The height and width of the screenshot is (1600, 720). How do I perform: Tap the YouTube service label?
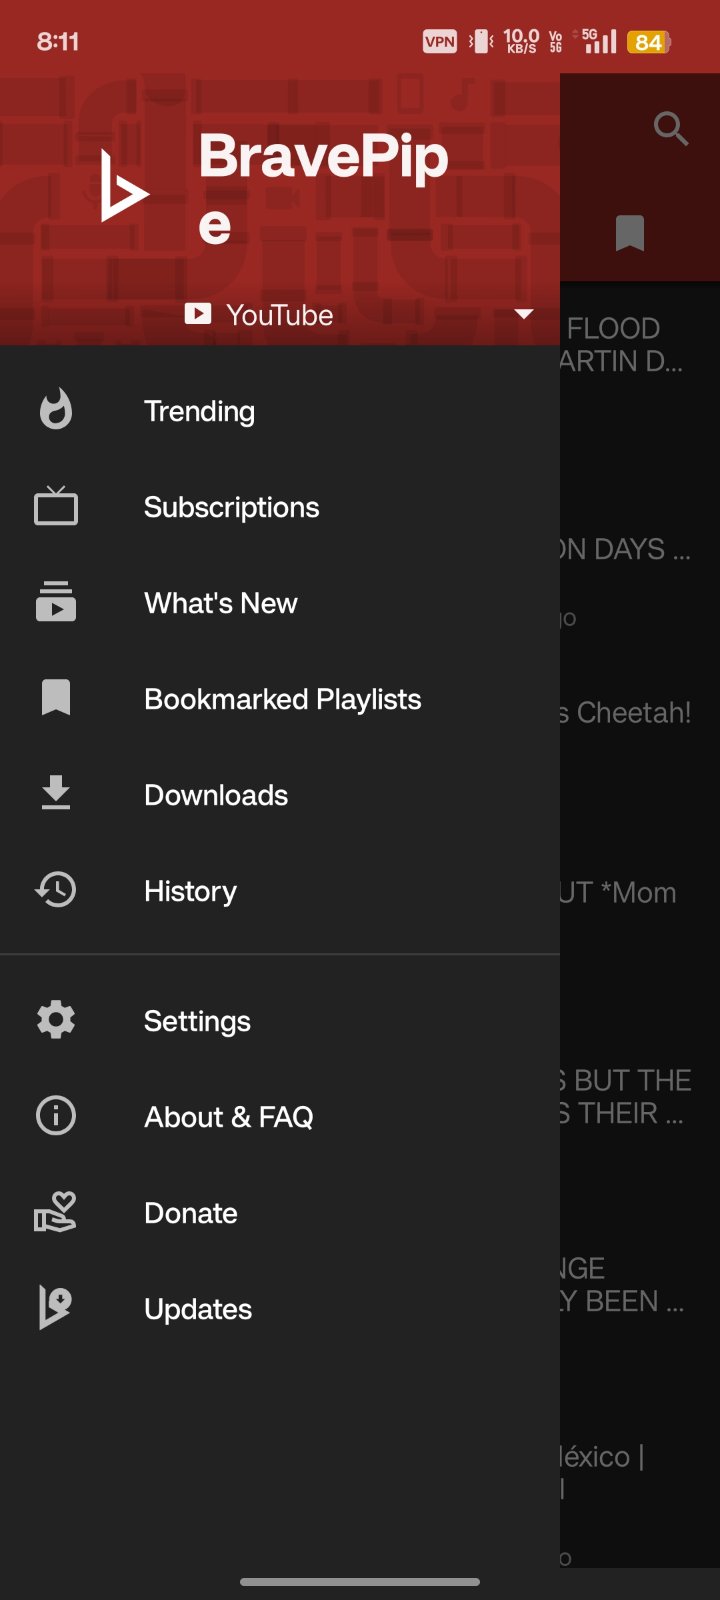point(279,315)
